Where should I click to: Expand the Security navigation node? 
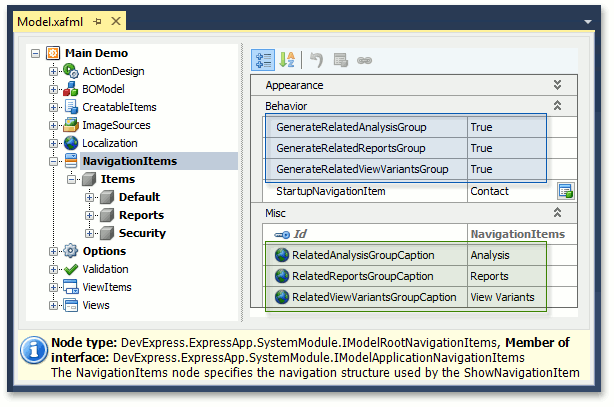(x=89, y=233)
